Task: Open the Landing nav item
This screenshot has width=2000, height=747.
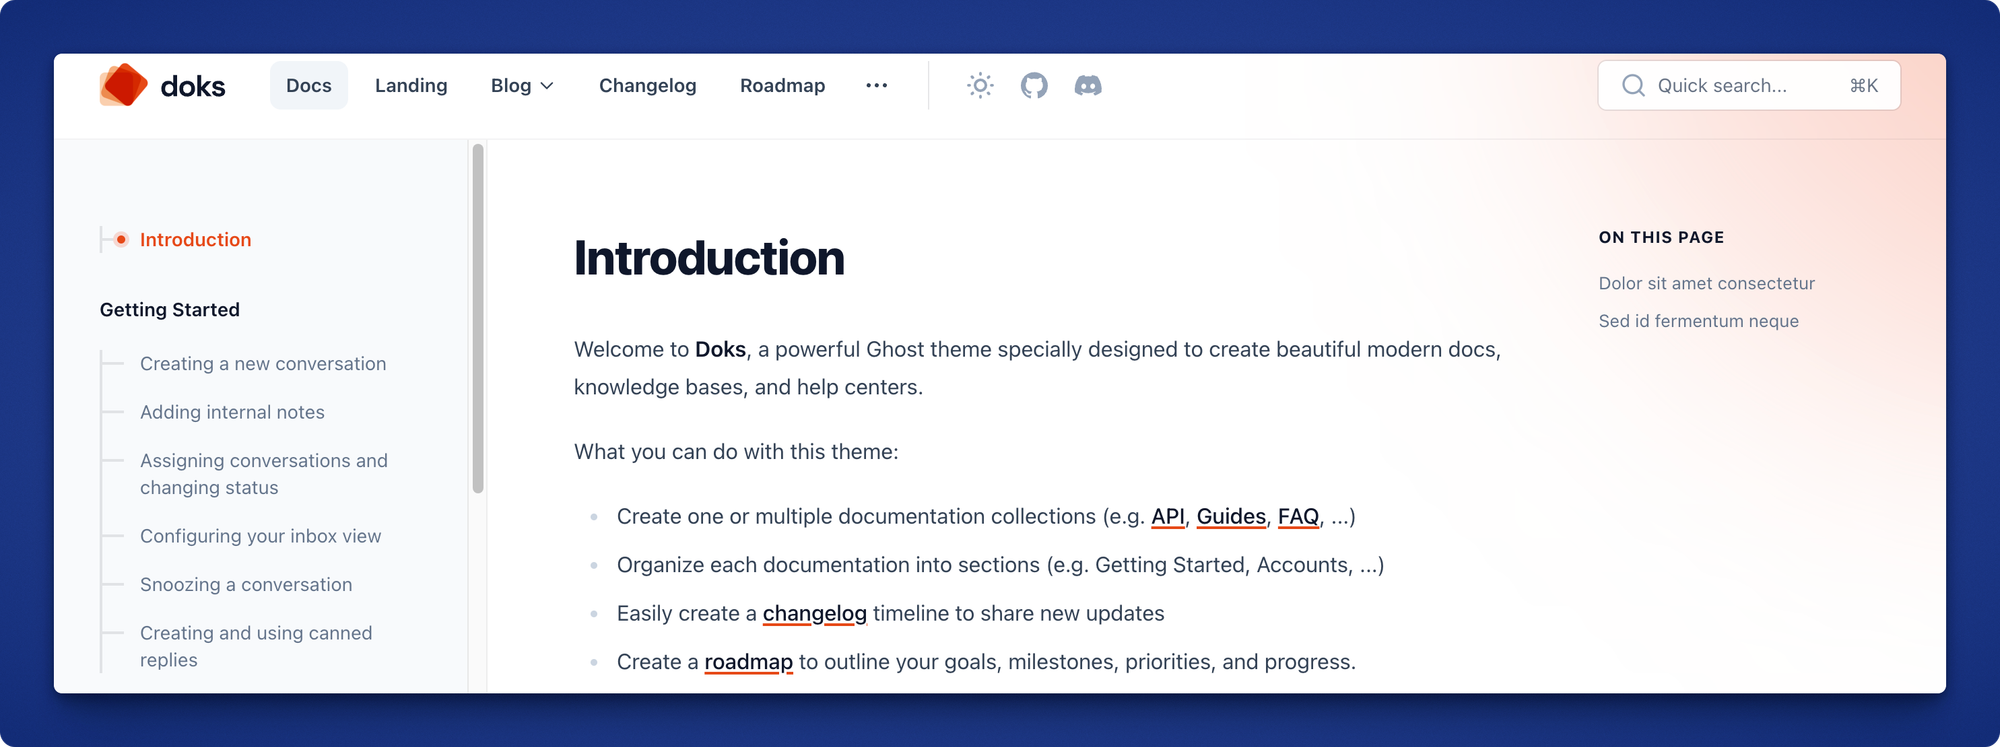Action: [411, 85]
